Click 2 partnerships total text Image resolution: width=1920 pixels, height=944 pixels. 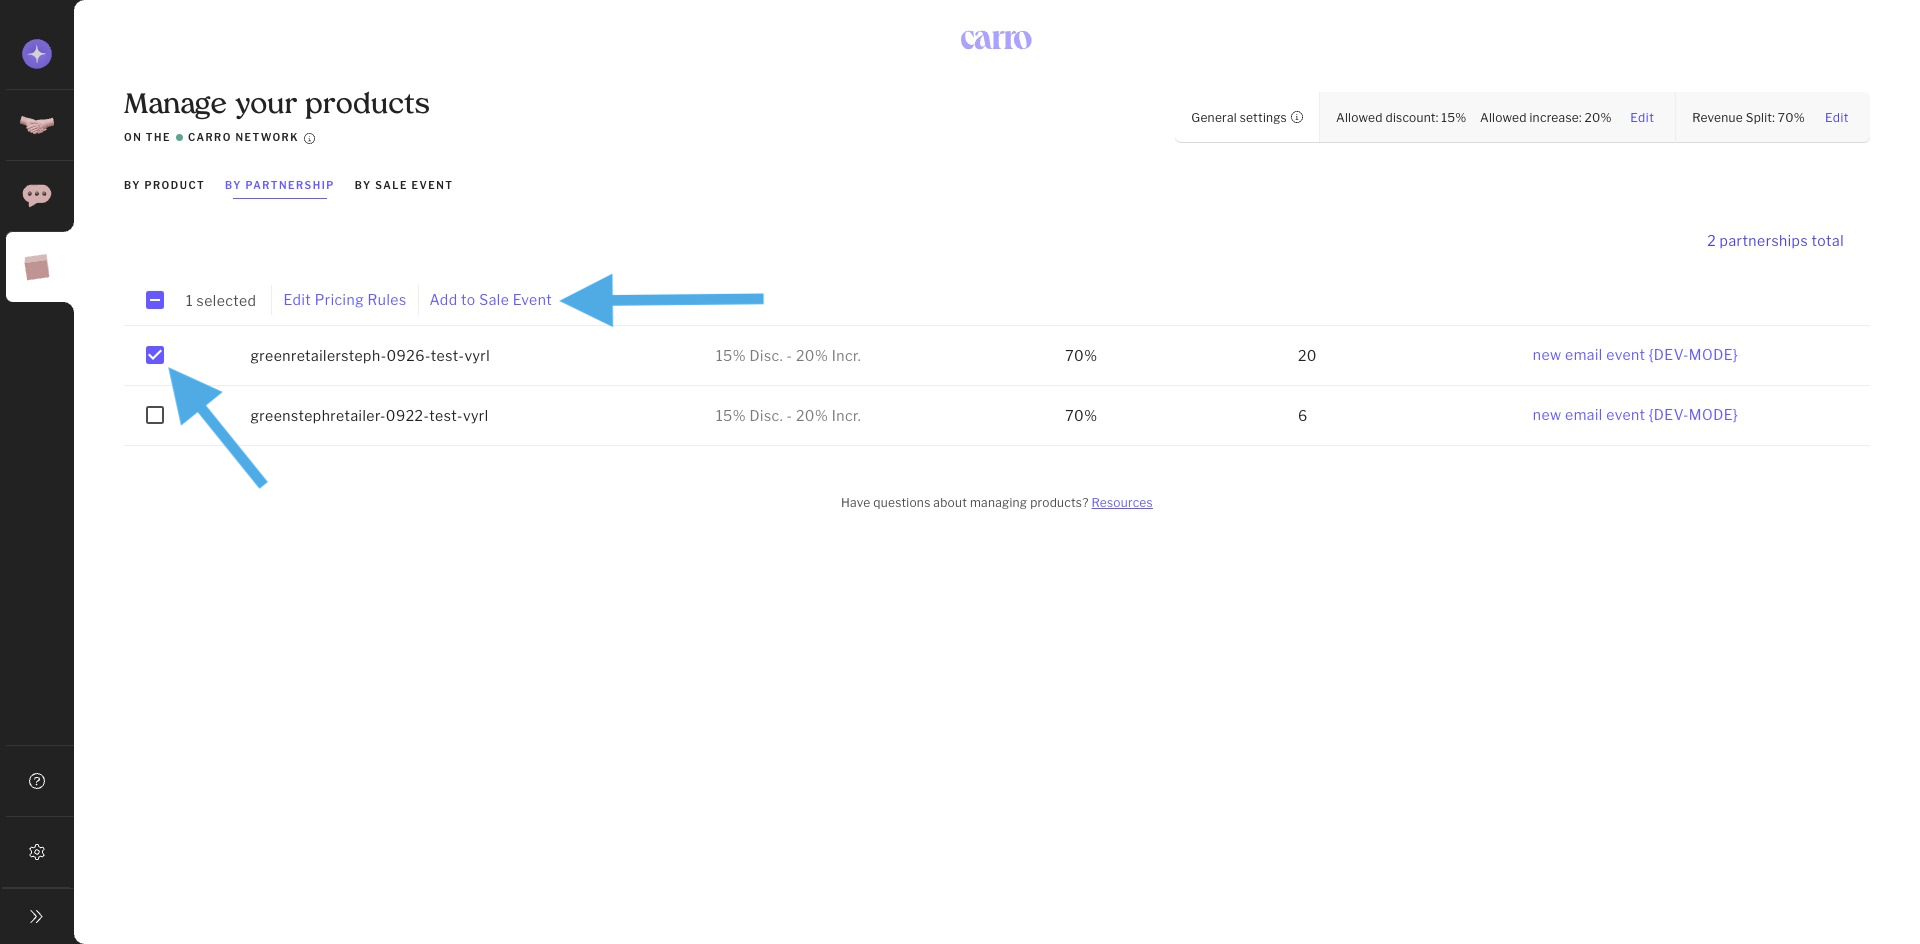tap(1775, 241)
